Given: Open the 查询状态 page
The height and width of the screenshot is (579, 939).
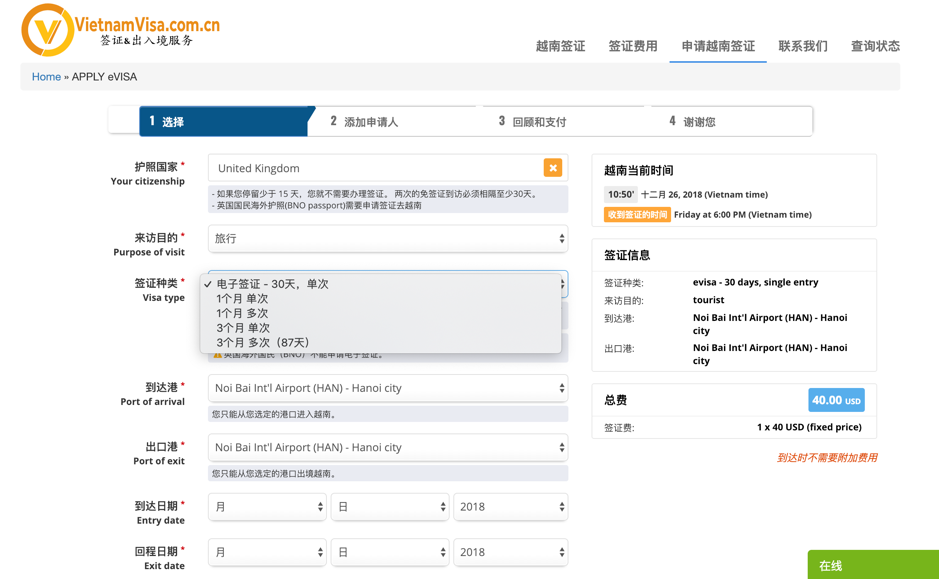Looking at the screenshot, I should (875, 46).
